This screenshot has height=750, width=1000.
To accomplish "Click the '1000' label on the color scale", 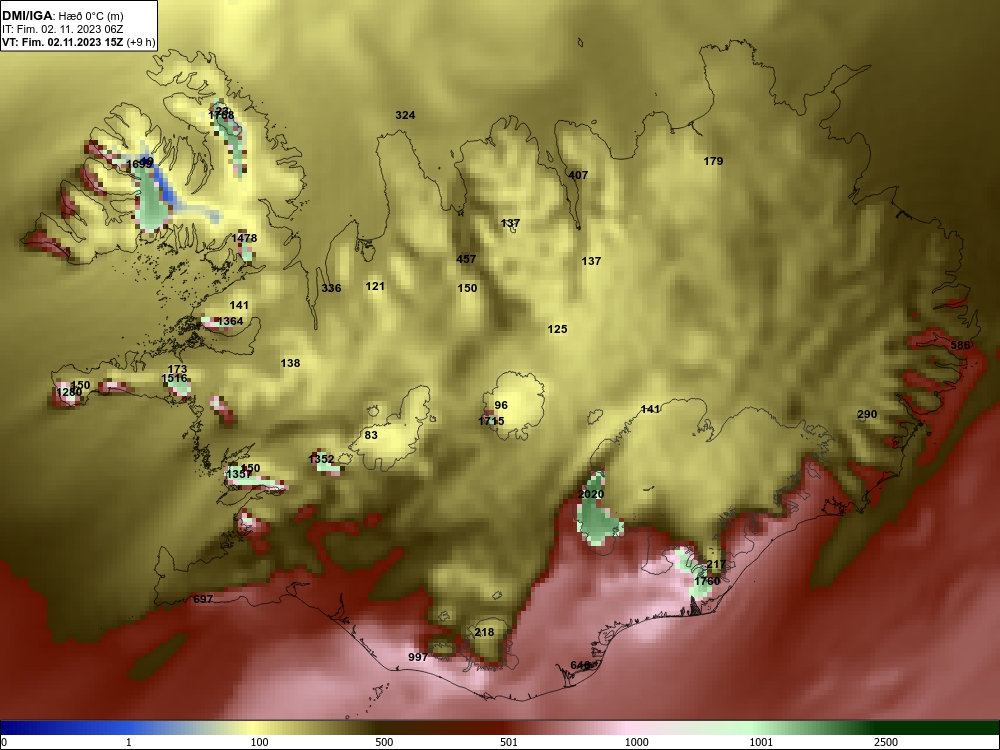I will [x=636, y=743].
